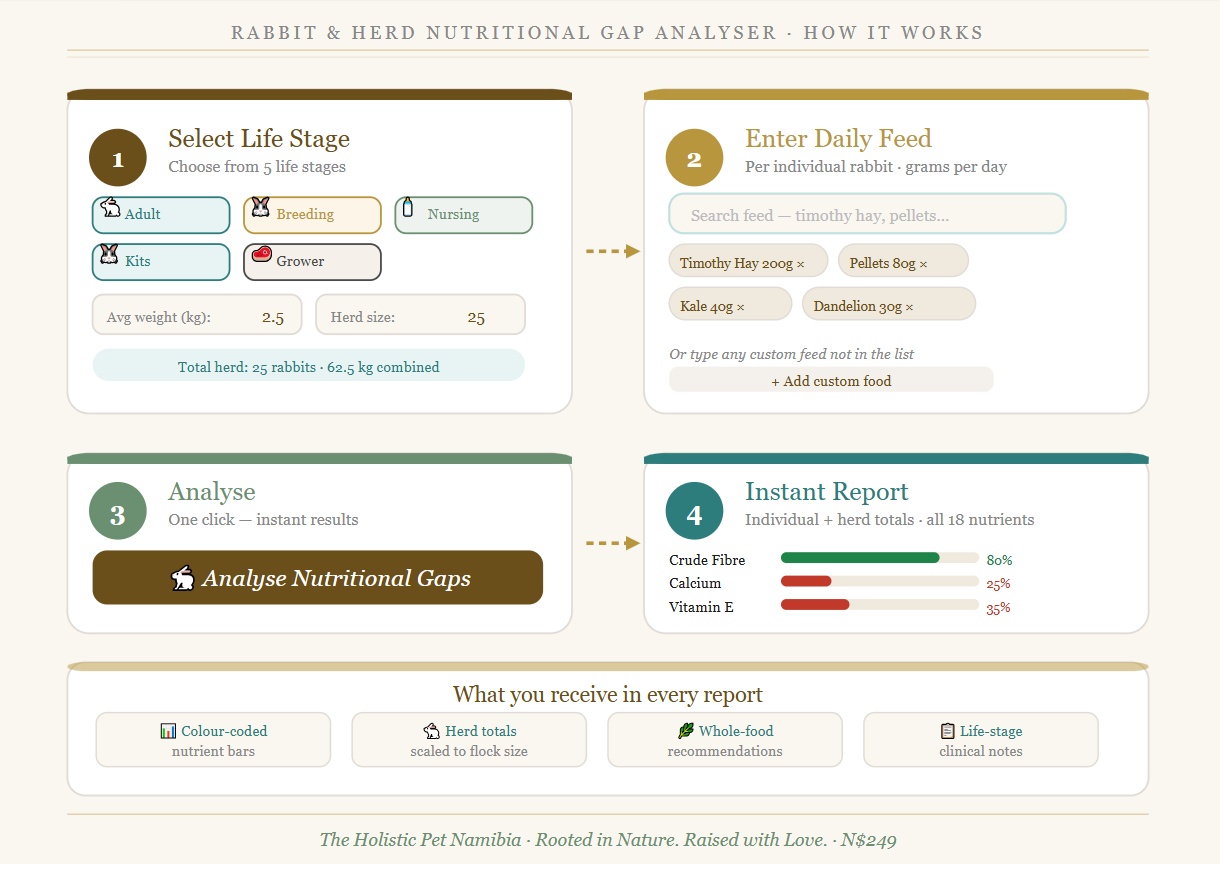Remove the Timothy Hay 200g chip
Image resolution: width=1220 pixels, height=876 pixels.
point(800,264)
